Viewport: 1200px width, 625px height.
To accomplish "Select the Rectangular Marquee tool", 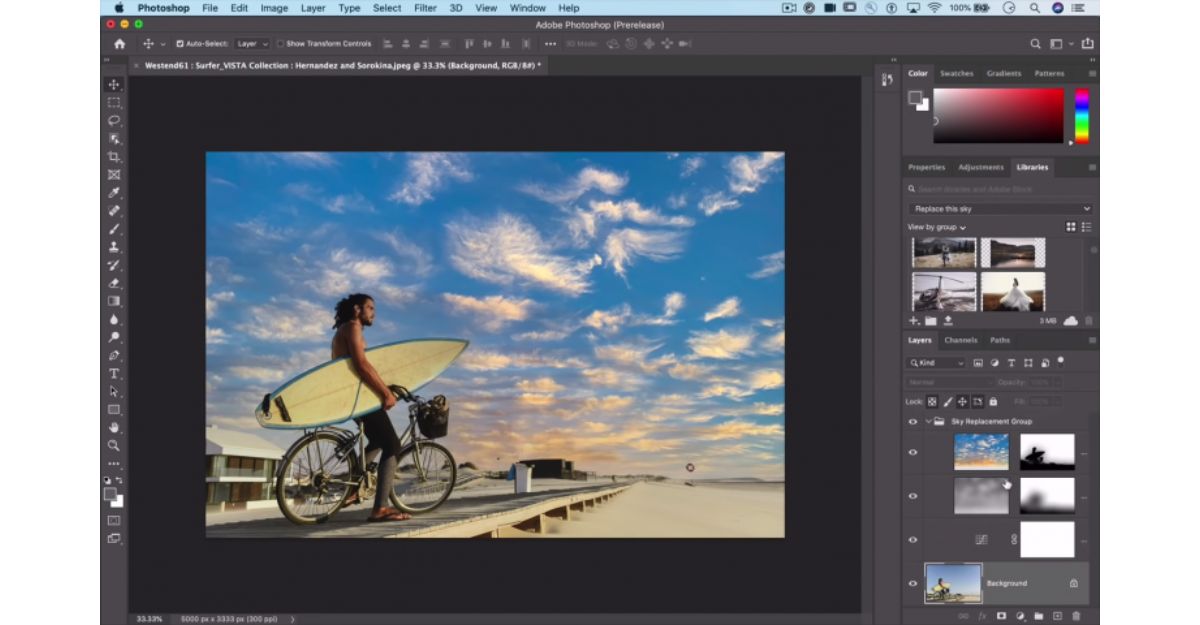I will 114,102.
